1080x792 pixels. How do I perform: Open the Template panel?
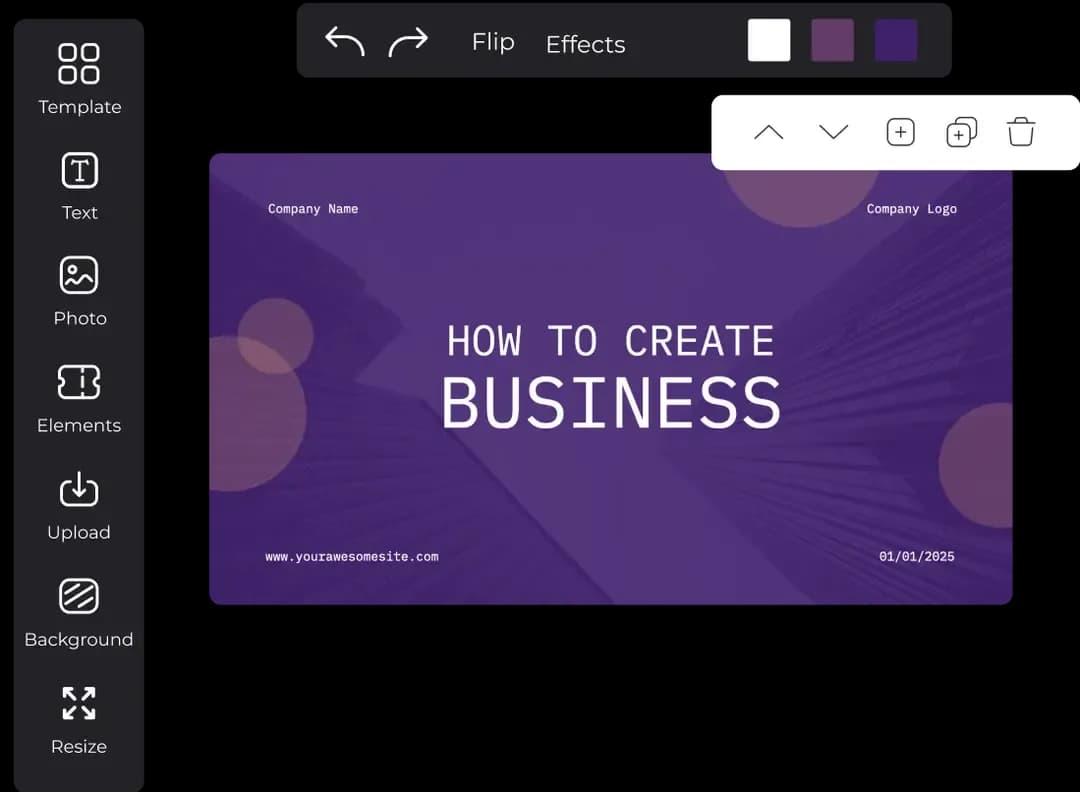click(x=79, y=79)
